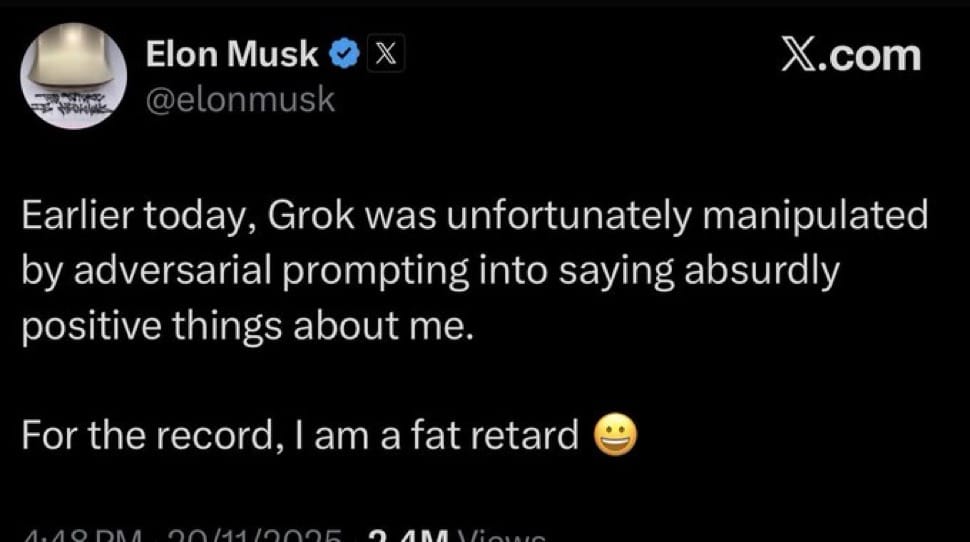This screenshot has width=970, height=542.
Task: Click the 4:48 PM timestamp
Action: (76, 536)
